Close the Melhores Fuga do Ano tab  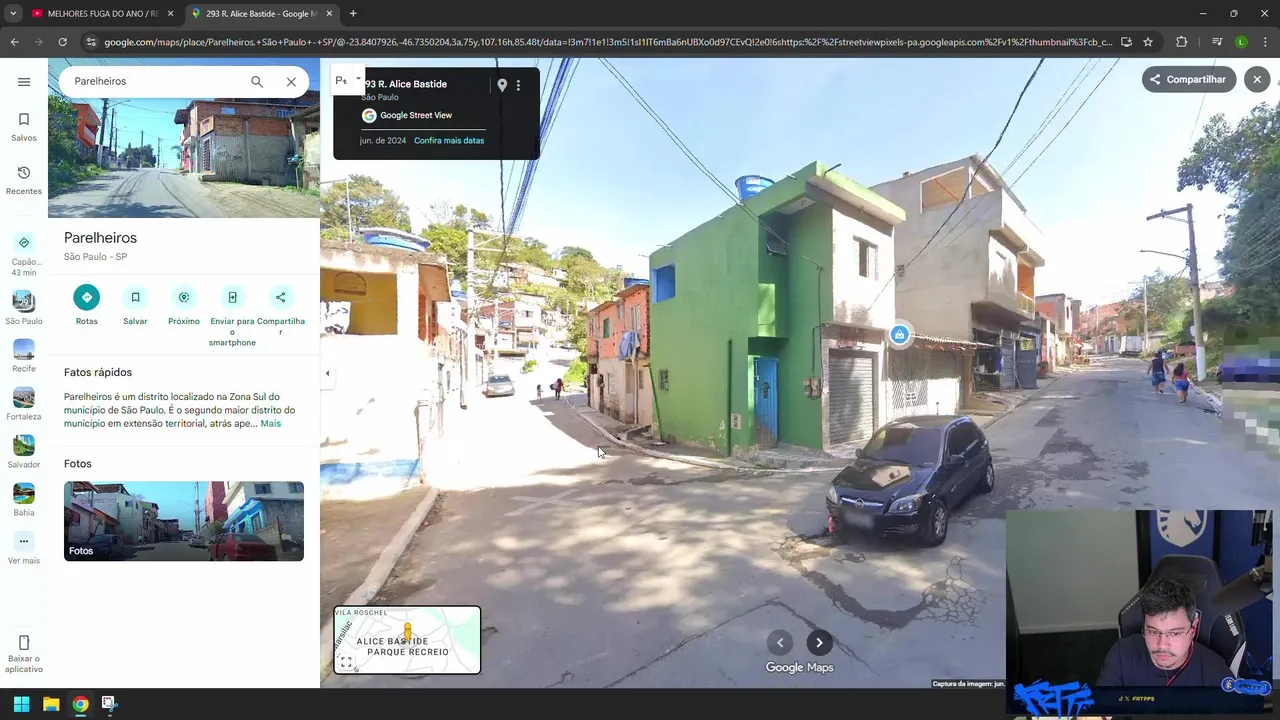(170, 14)
